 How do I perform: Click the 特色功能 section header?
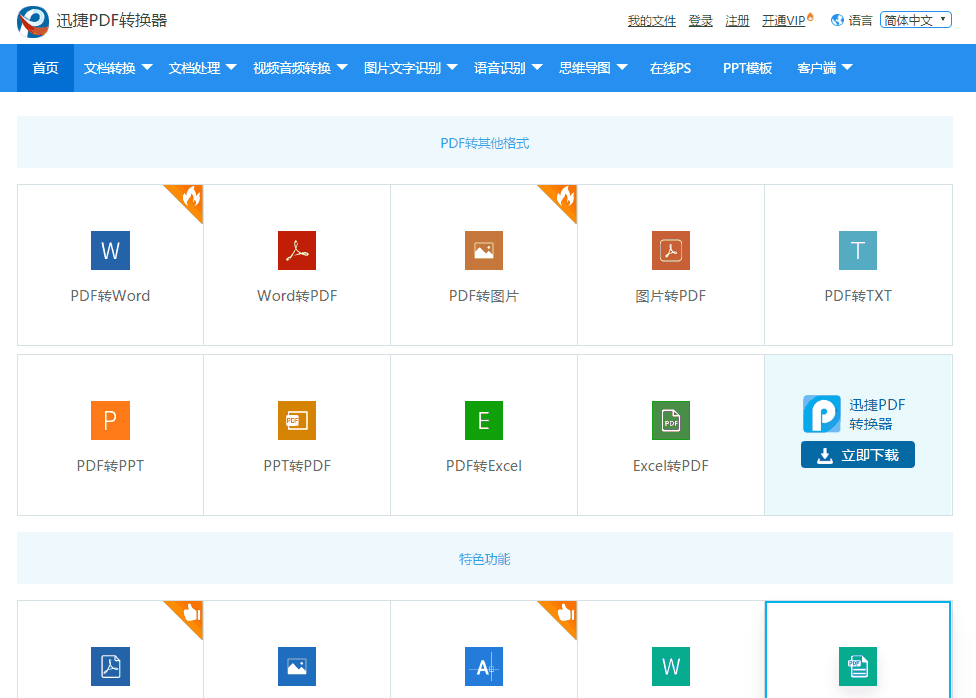coord(485,559)
